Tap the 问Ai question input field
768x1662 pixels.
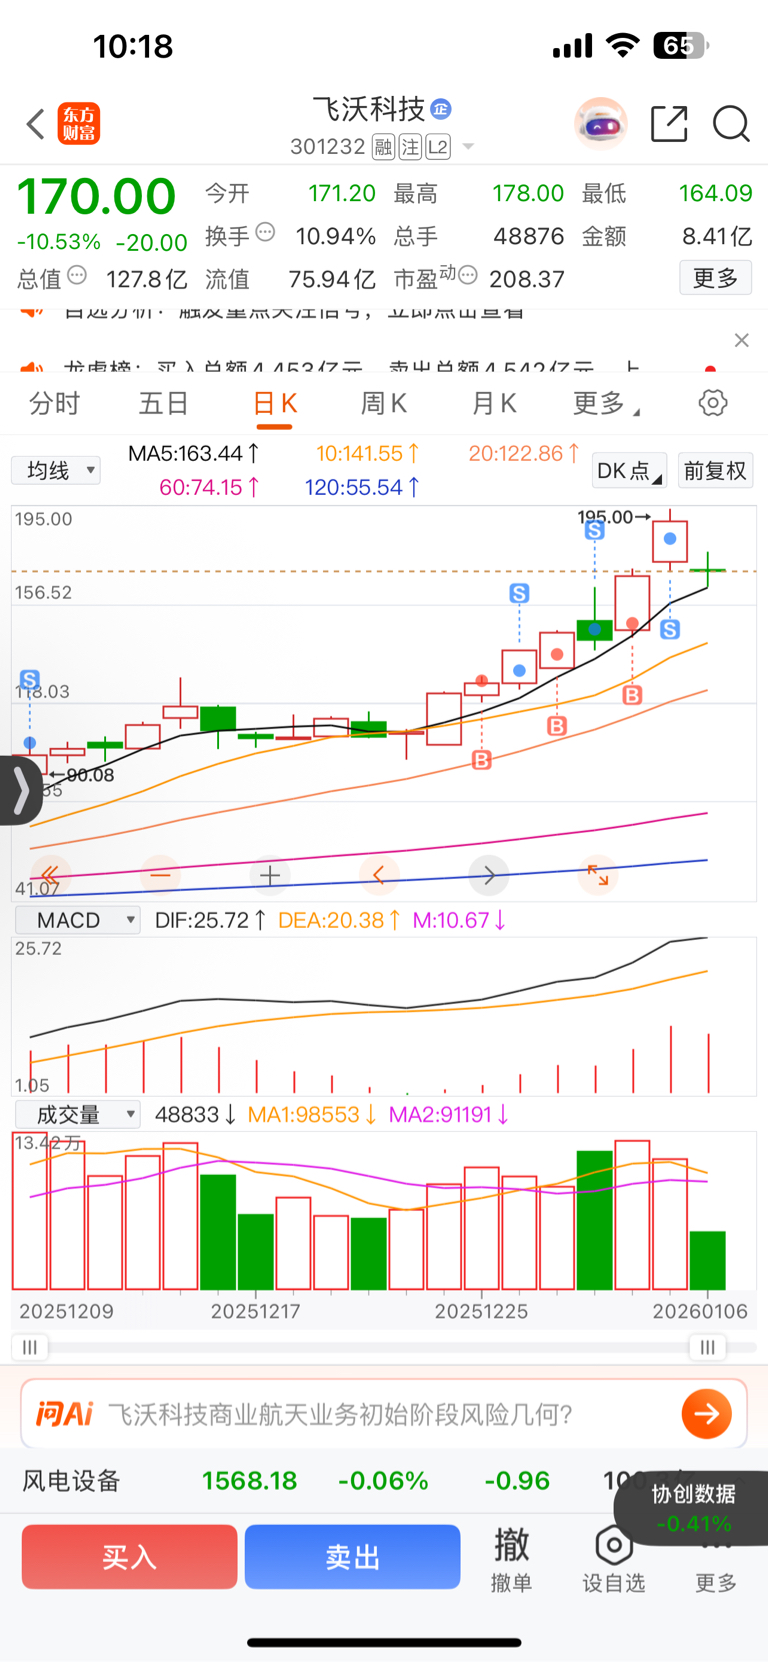coord(384,1414)
